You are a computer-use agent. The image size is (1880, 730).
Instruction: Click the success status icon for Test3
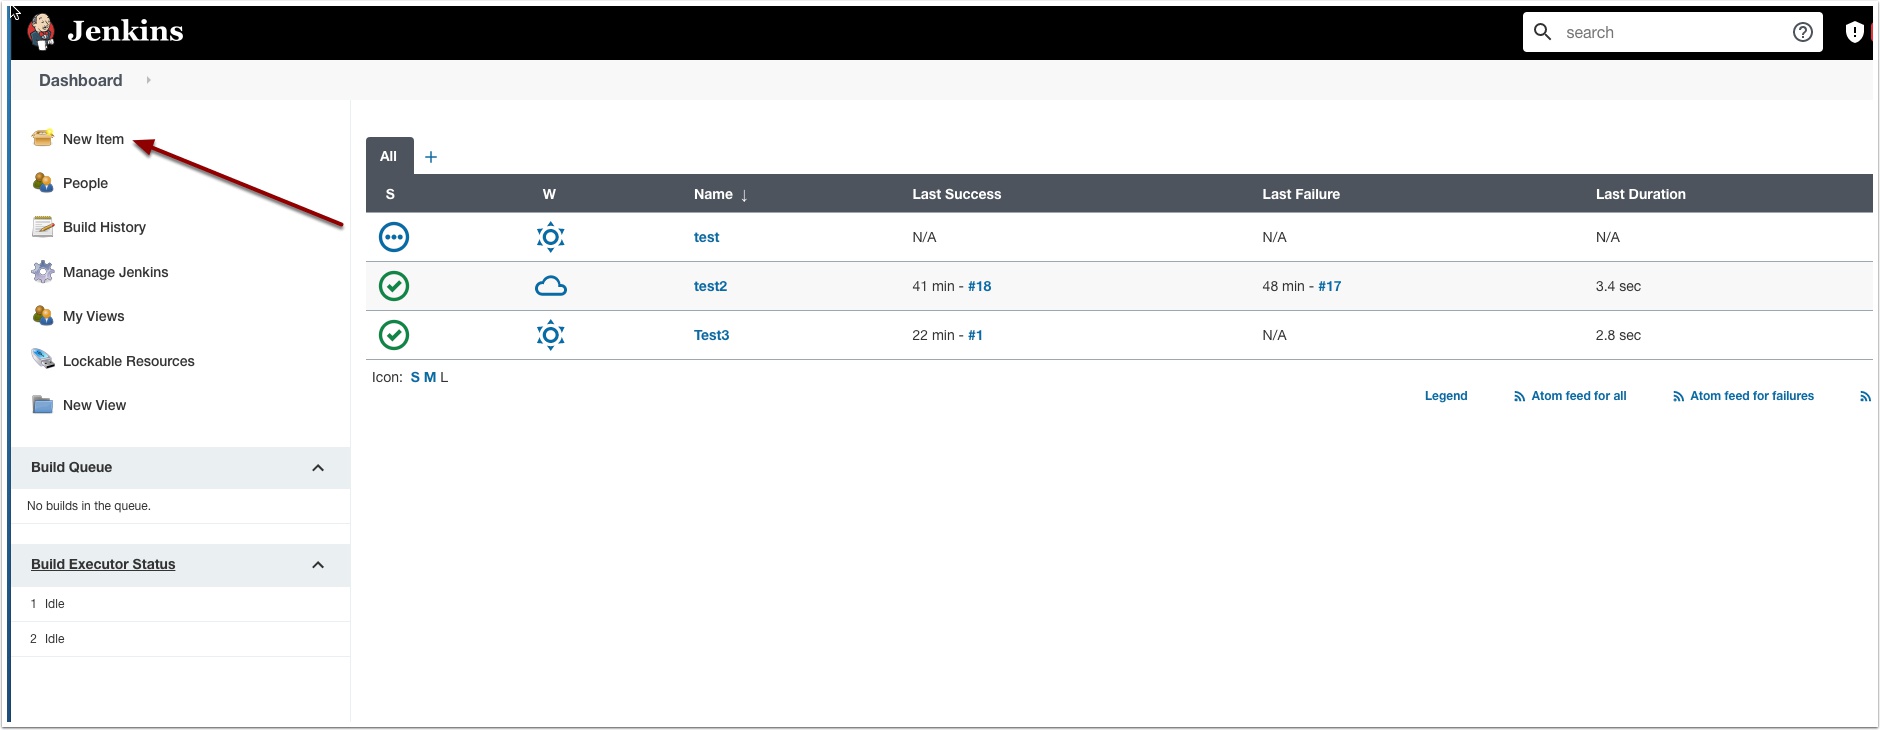[x=394, y=335]
